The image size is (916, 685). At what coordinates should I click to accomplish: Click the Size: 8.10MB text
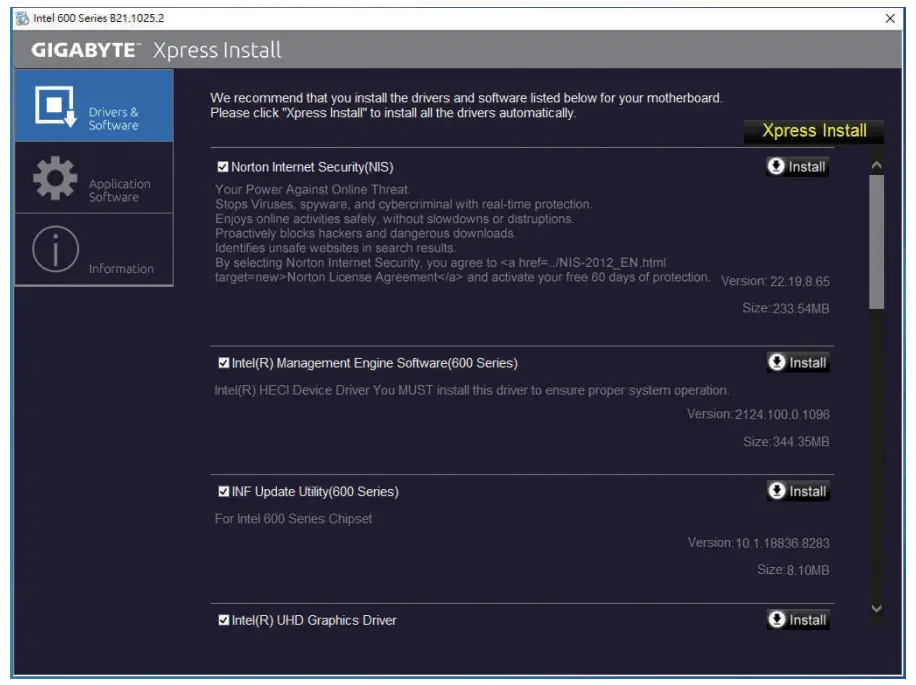(x=793, y=570)
